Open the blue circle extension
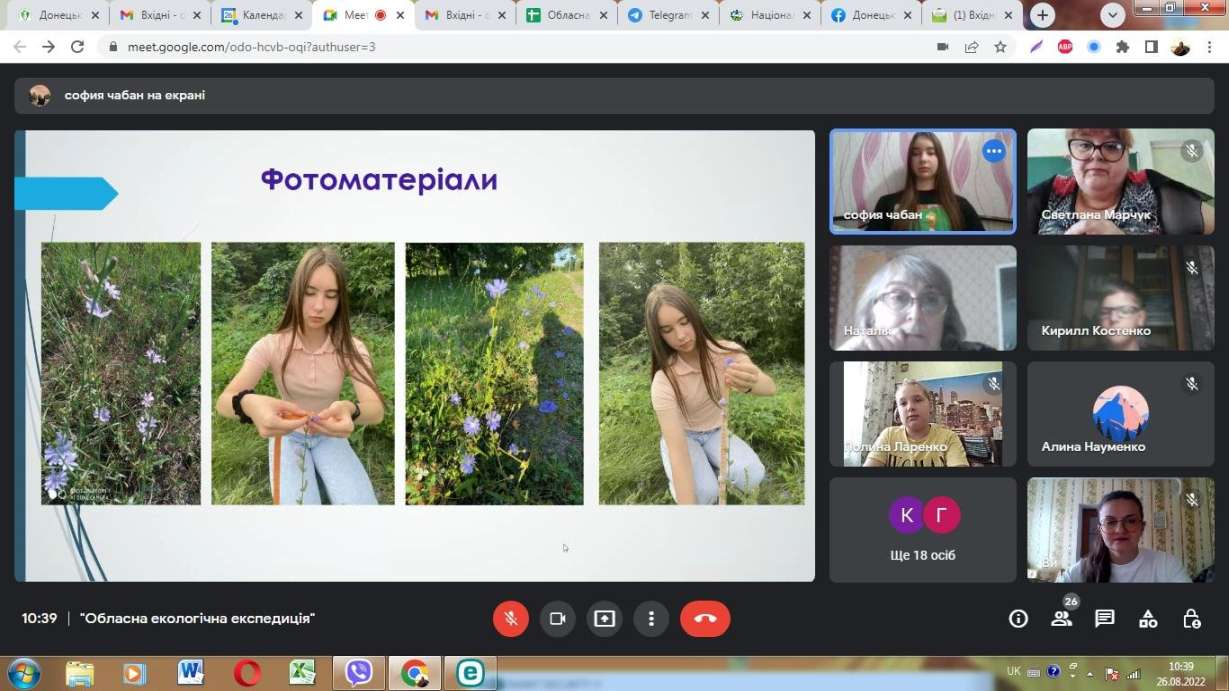This screenshot has height=691, width=1229. click(x=1094, y=47)
